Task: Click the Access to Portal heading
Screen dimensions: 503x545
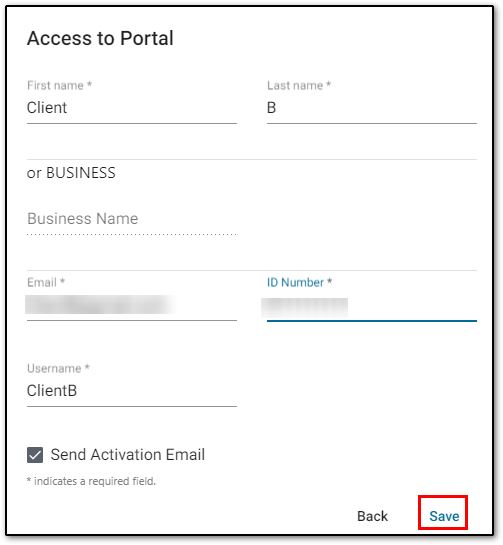Action: click(x=100, y=38)
